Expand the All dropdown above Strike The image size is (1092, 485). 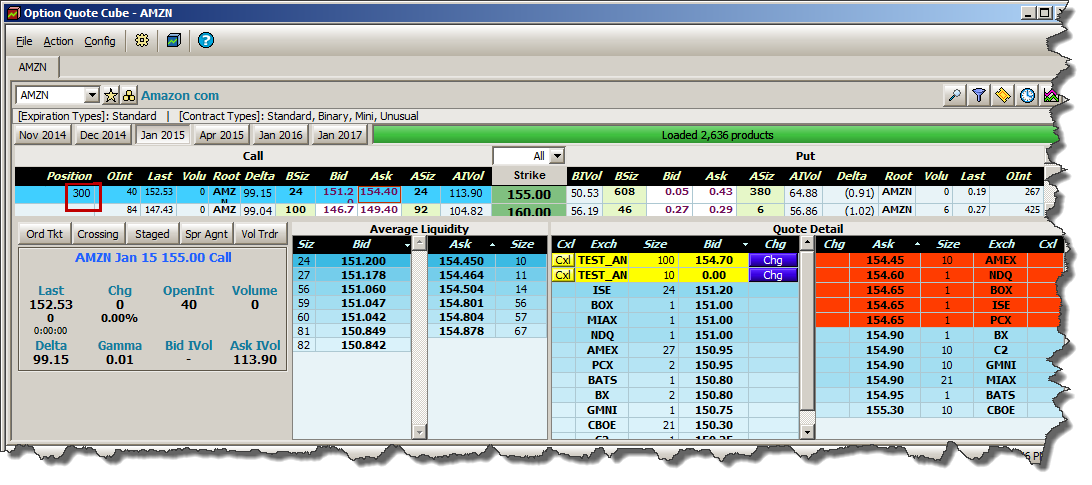(557, 156)
